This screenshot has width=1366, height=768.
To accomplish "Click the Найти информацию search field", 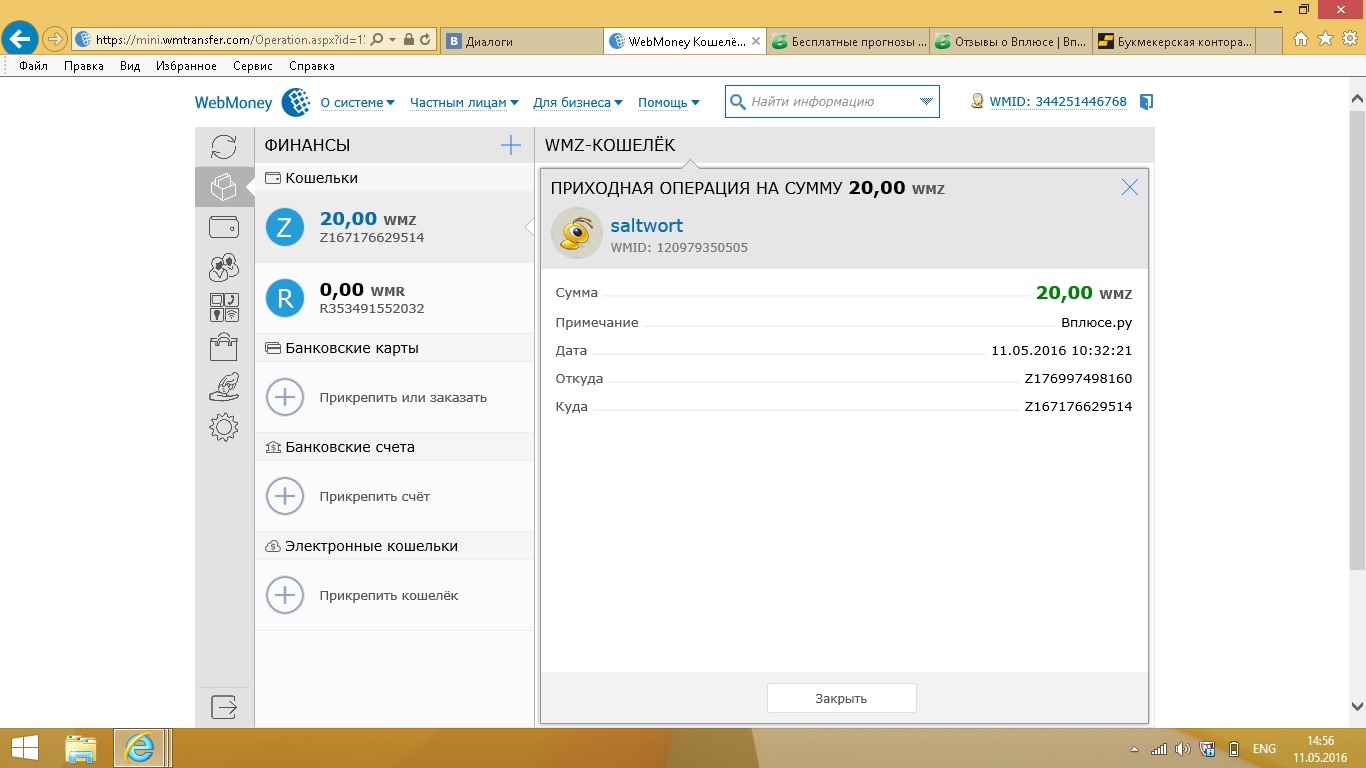I will tap(830, 102).
